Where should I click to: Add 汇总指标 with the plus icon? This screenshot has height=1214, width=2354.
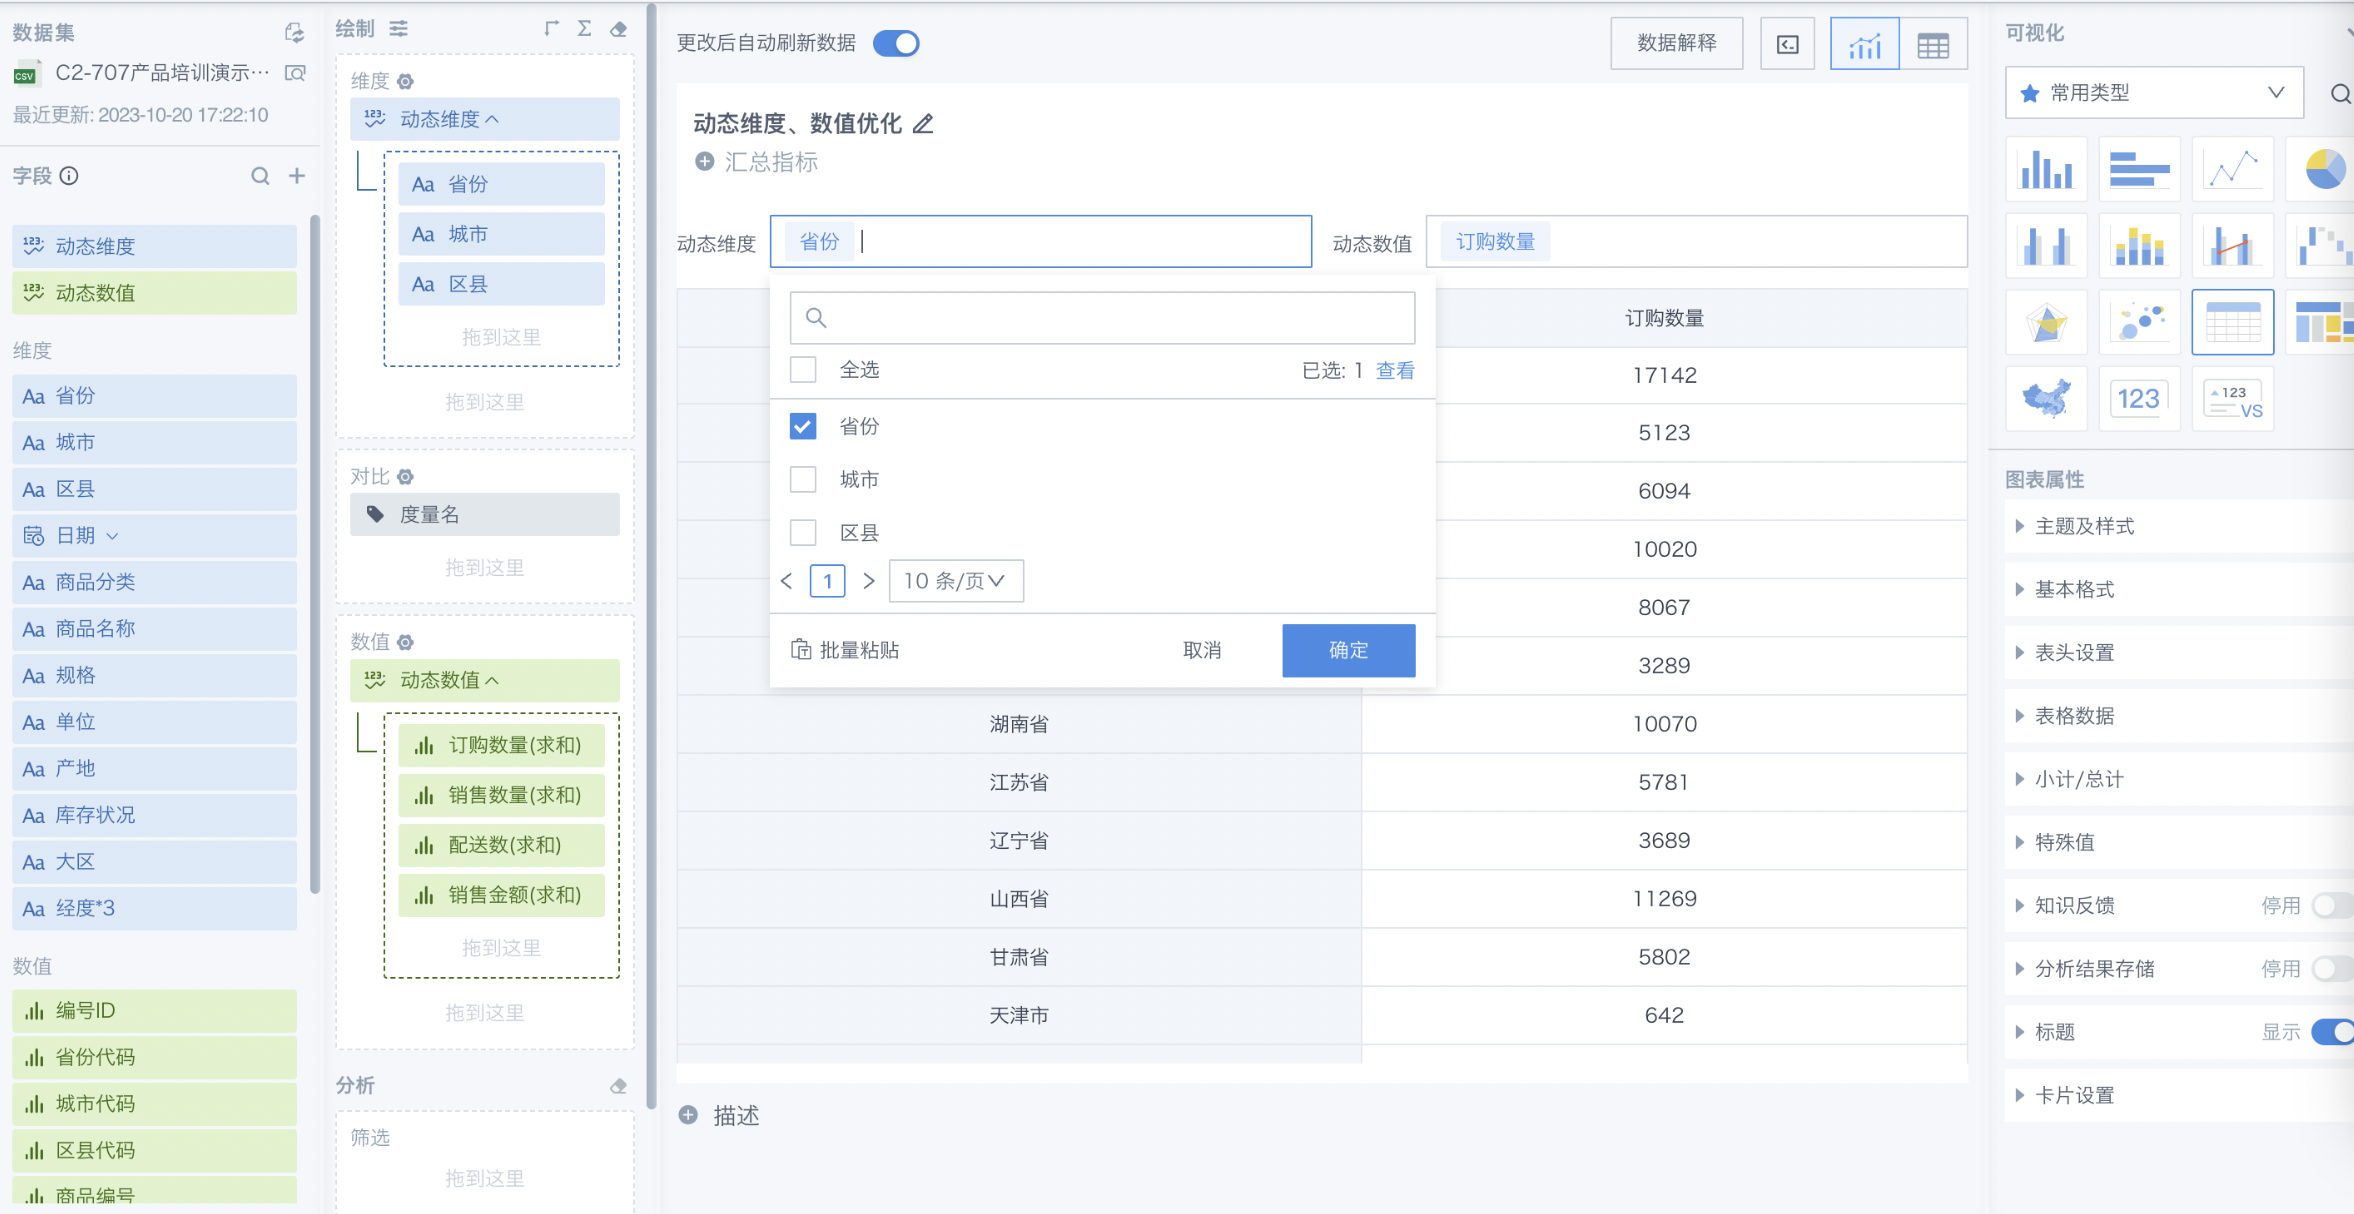705,162
